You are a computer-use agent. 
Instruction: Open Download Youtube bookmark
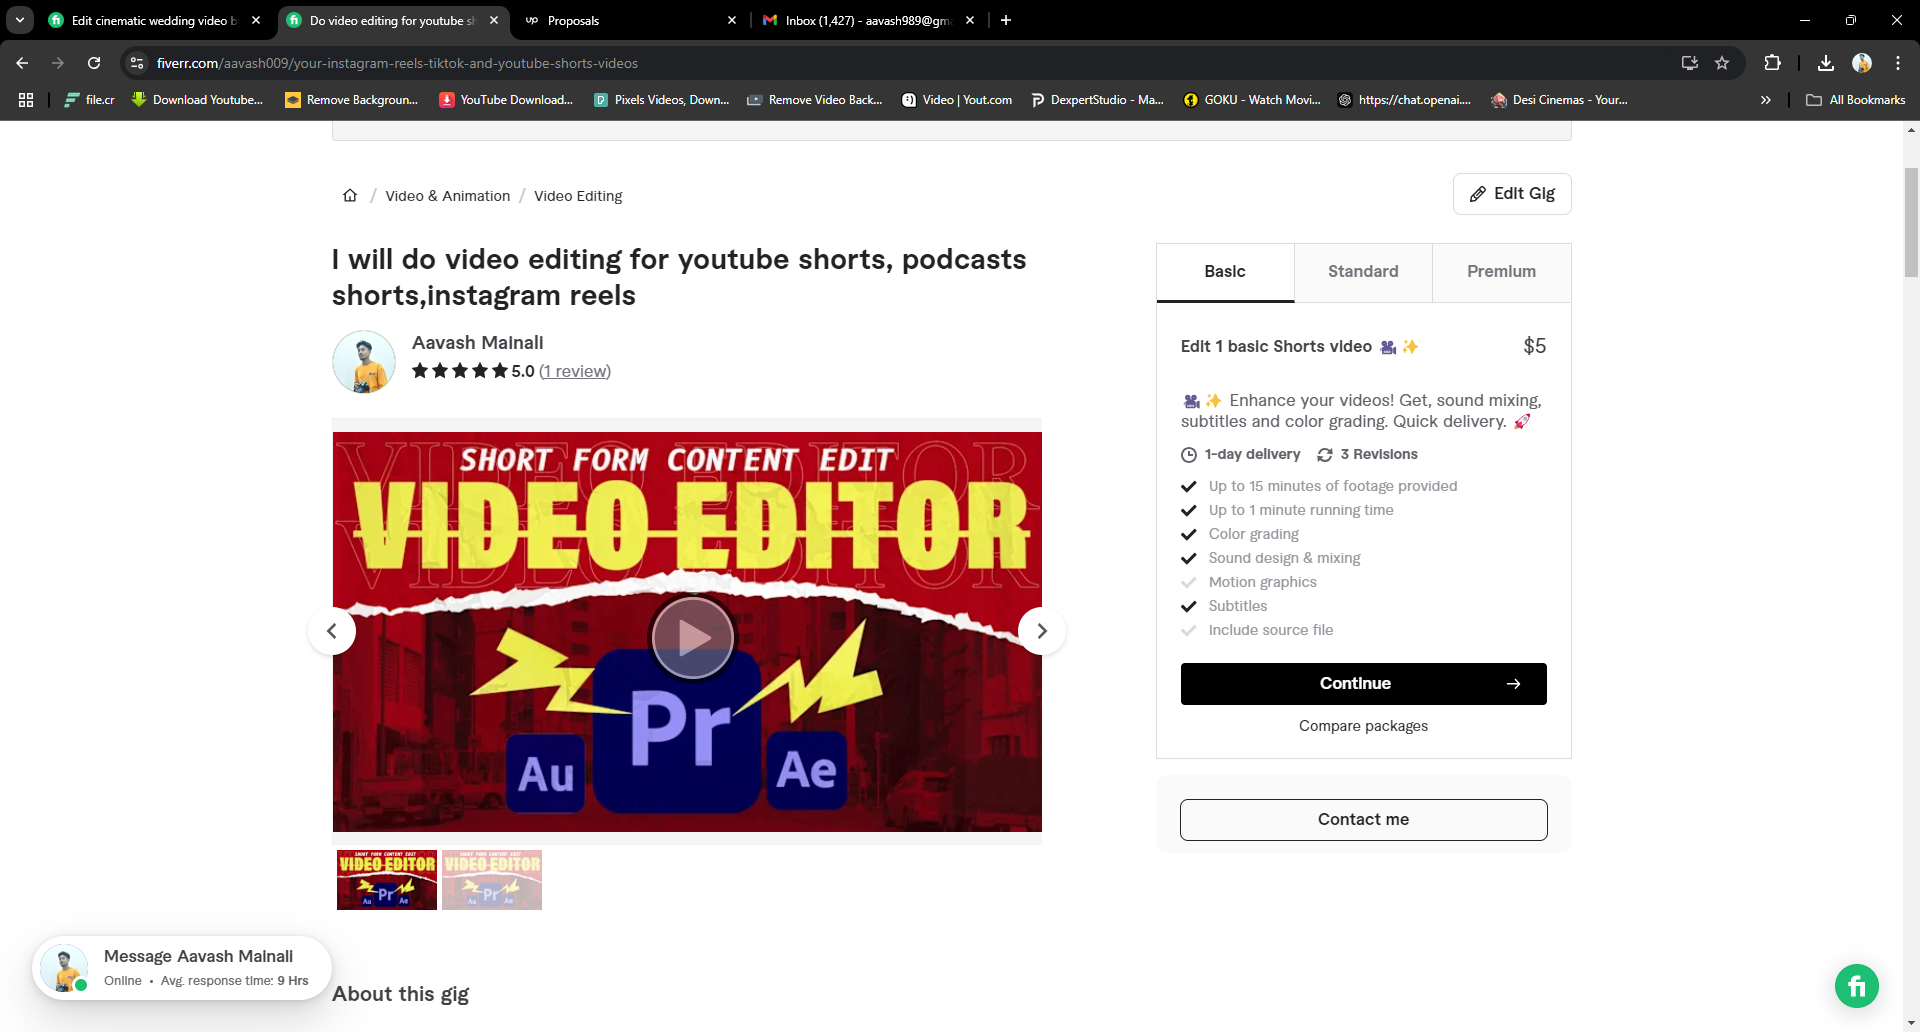click(x=197, y=100)
